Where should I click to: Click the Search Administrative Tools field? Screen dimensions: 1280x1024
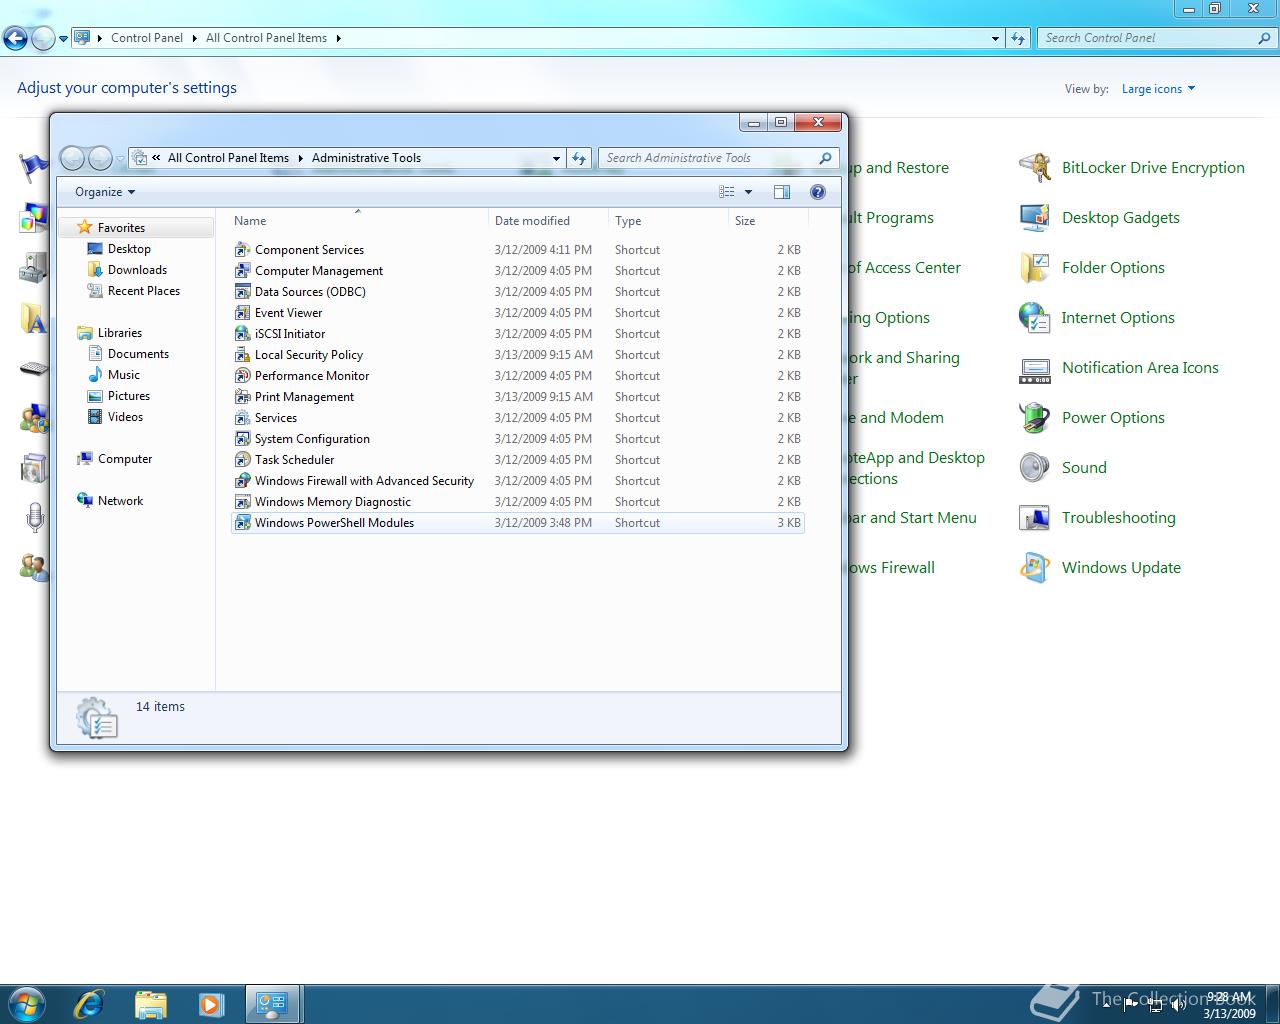click(717, 158)
